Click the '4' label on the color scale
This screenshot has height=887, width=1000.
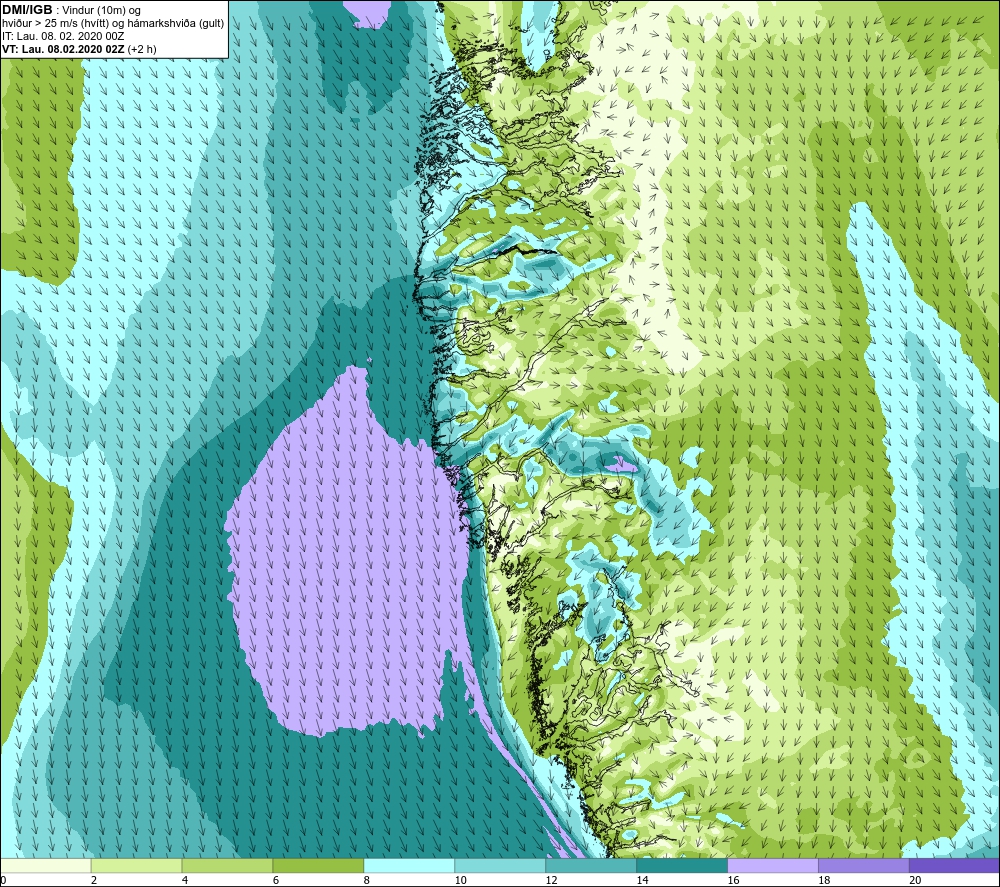click(185, 880)
